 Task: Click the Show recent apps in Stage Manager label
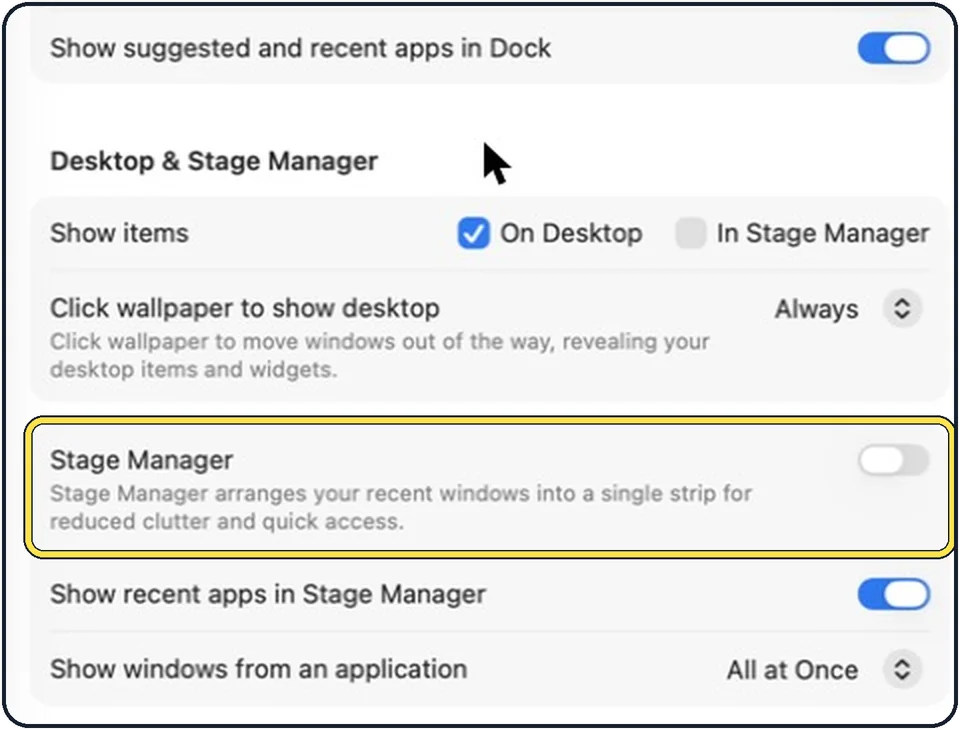click(268, 594)
